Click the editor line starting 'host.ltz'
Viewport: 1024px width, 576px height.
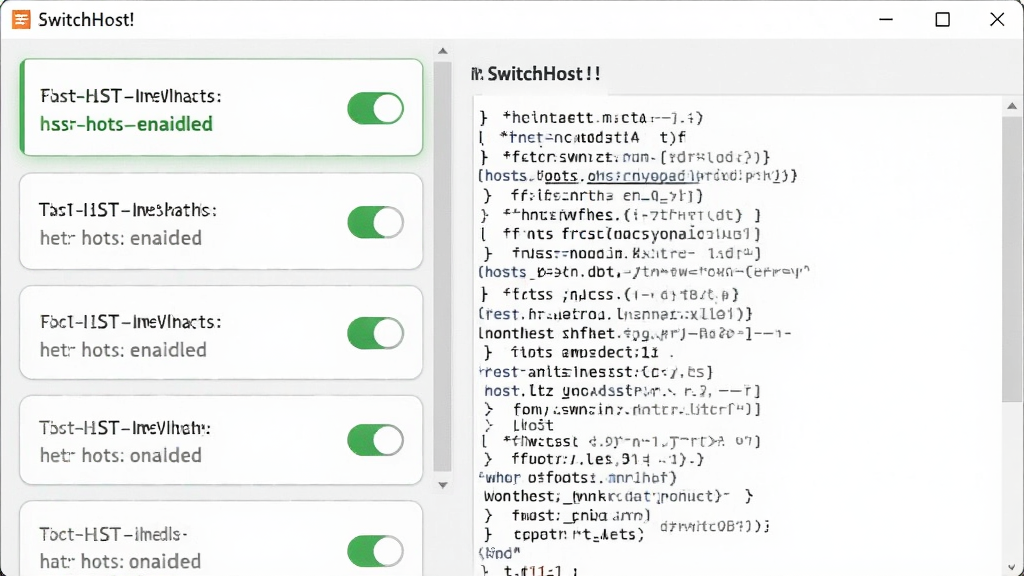point(622,391)
